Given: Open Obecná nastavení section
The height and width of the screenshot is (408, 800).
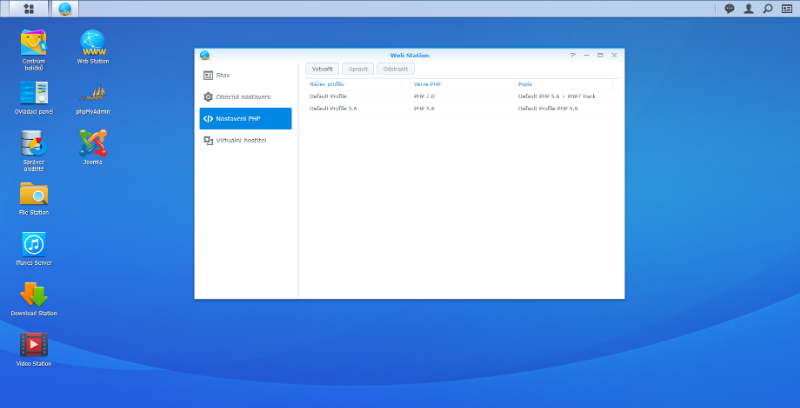Looking at the screenshot, I should tap(245, 97).
